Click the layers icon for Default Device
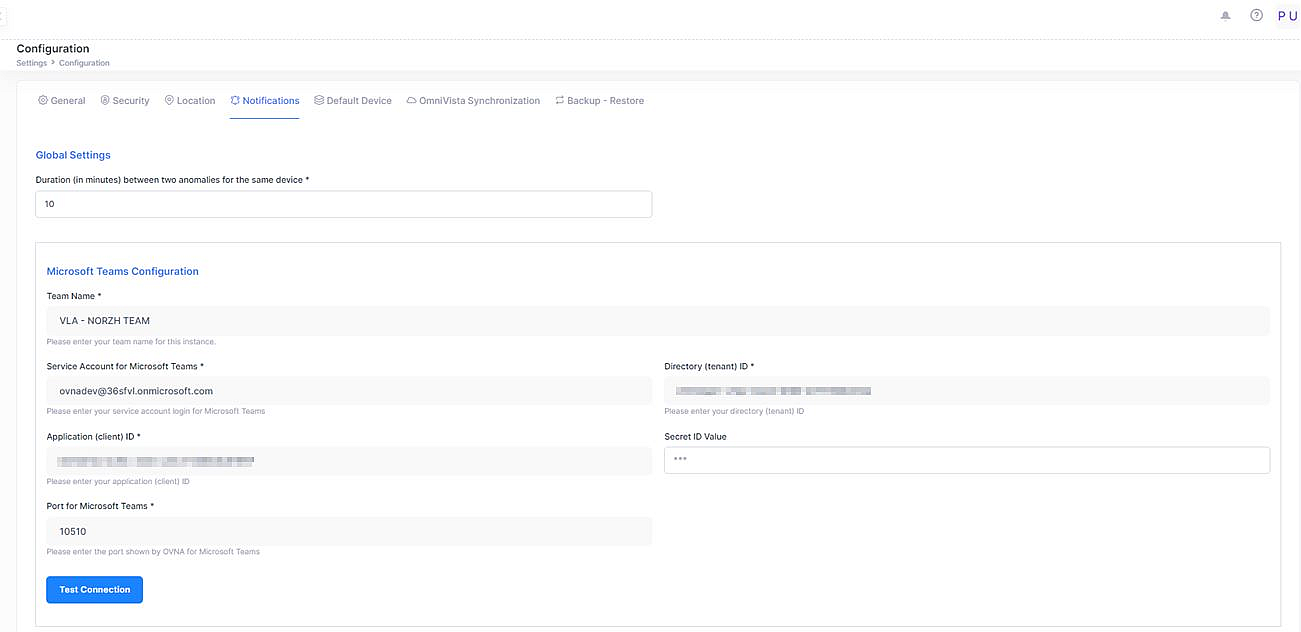This screenshot has height=632, width=1301. 319,100
